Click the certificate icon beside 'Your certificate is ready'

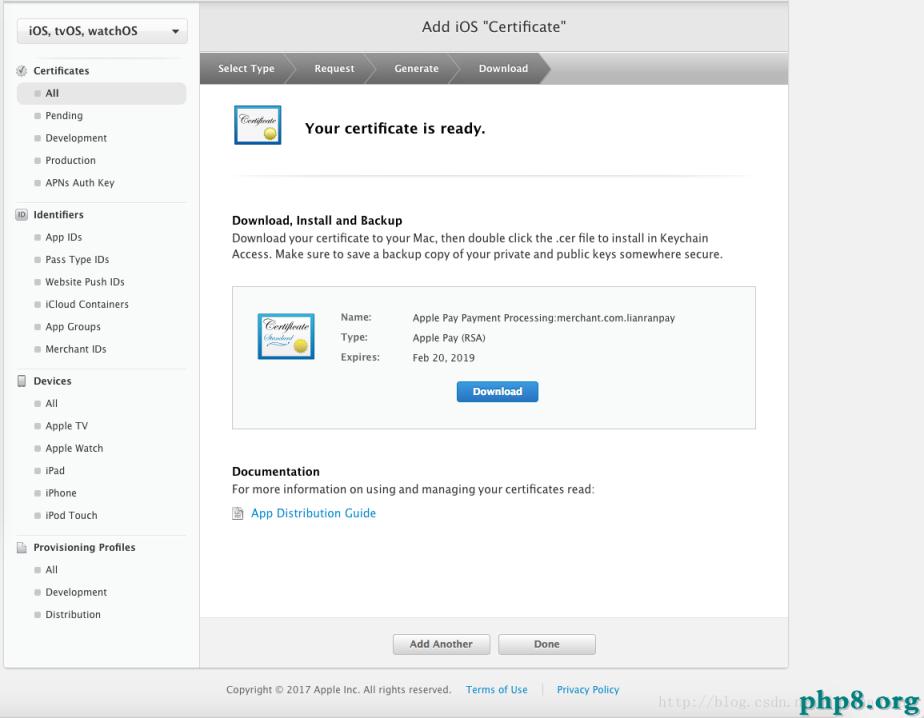tap(257, 126)
